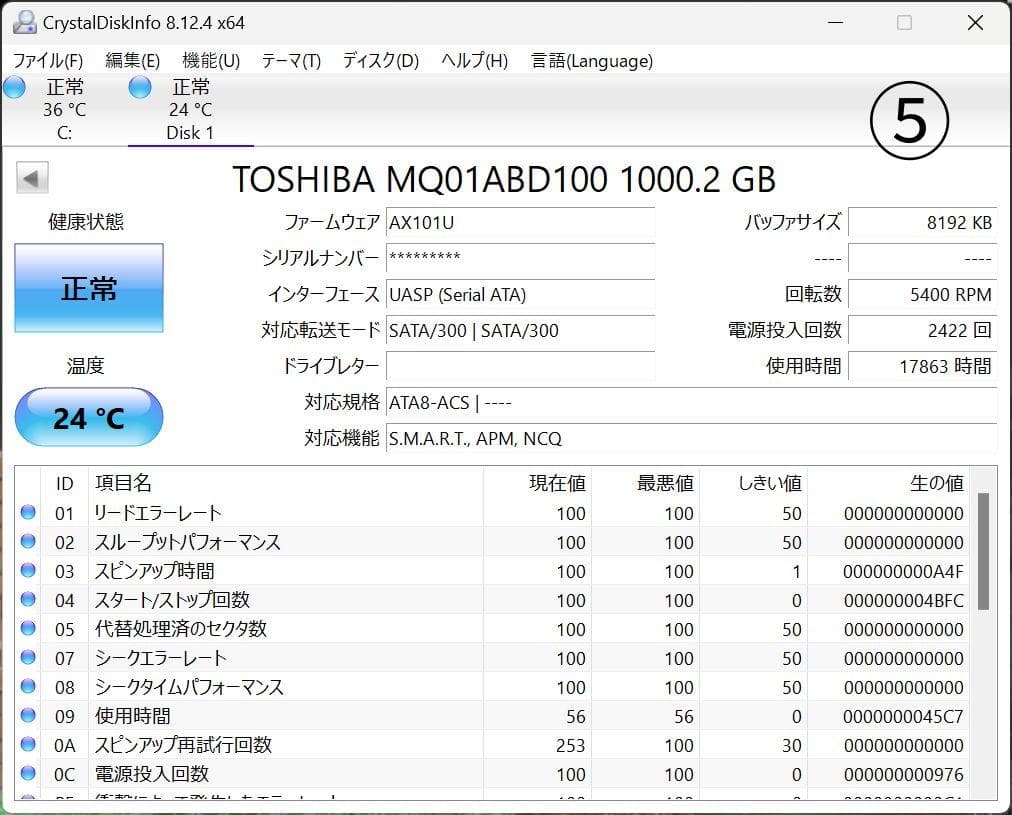Click the interface field UASP (Serial ATA)

point(520,294)
